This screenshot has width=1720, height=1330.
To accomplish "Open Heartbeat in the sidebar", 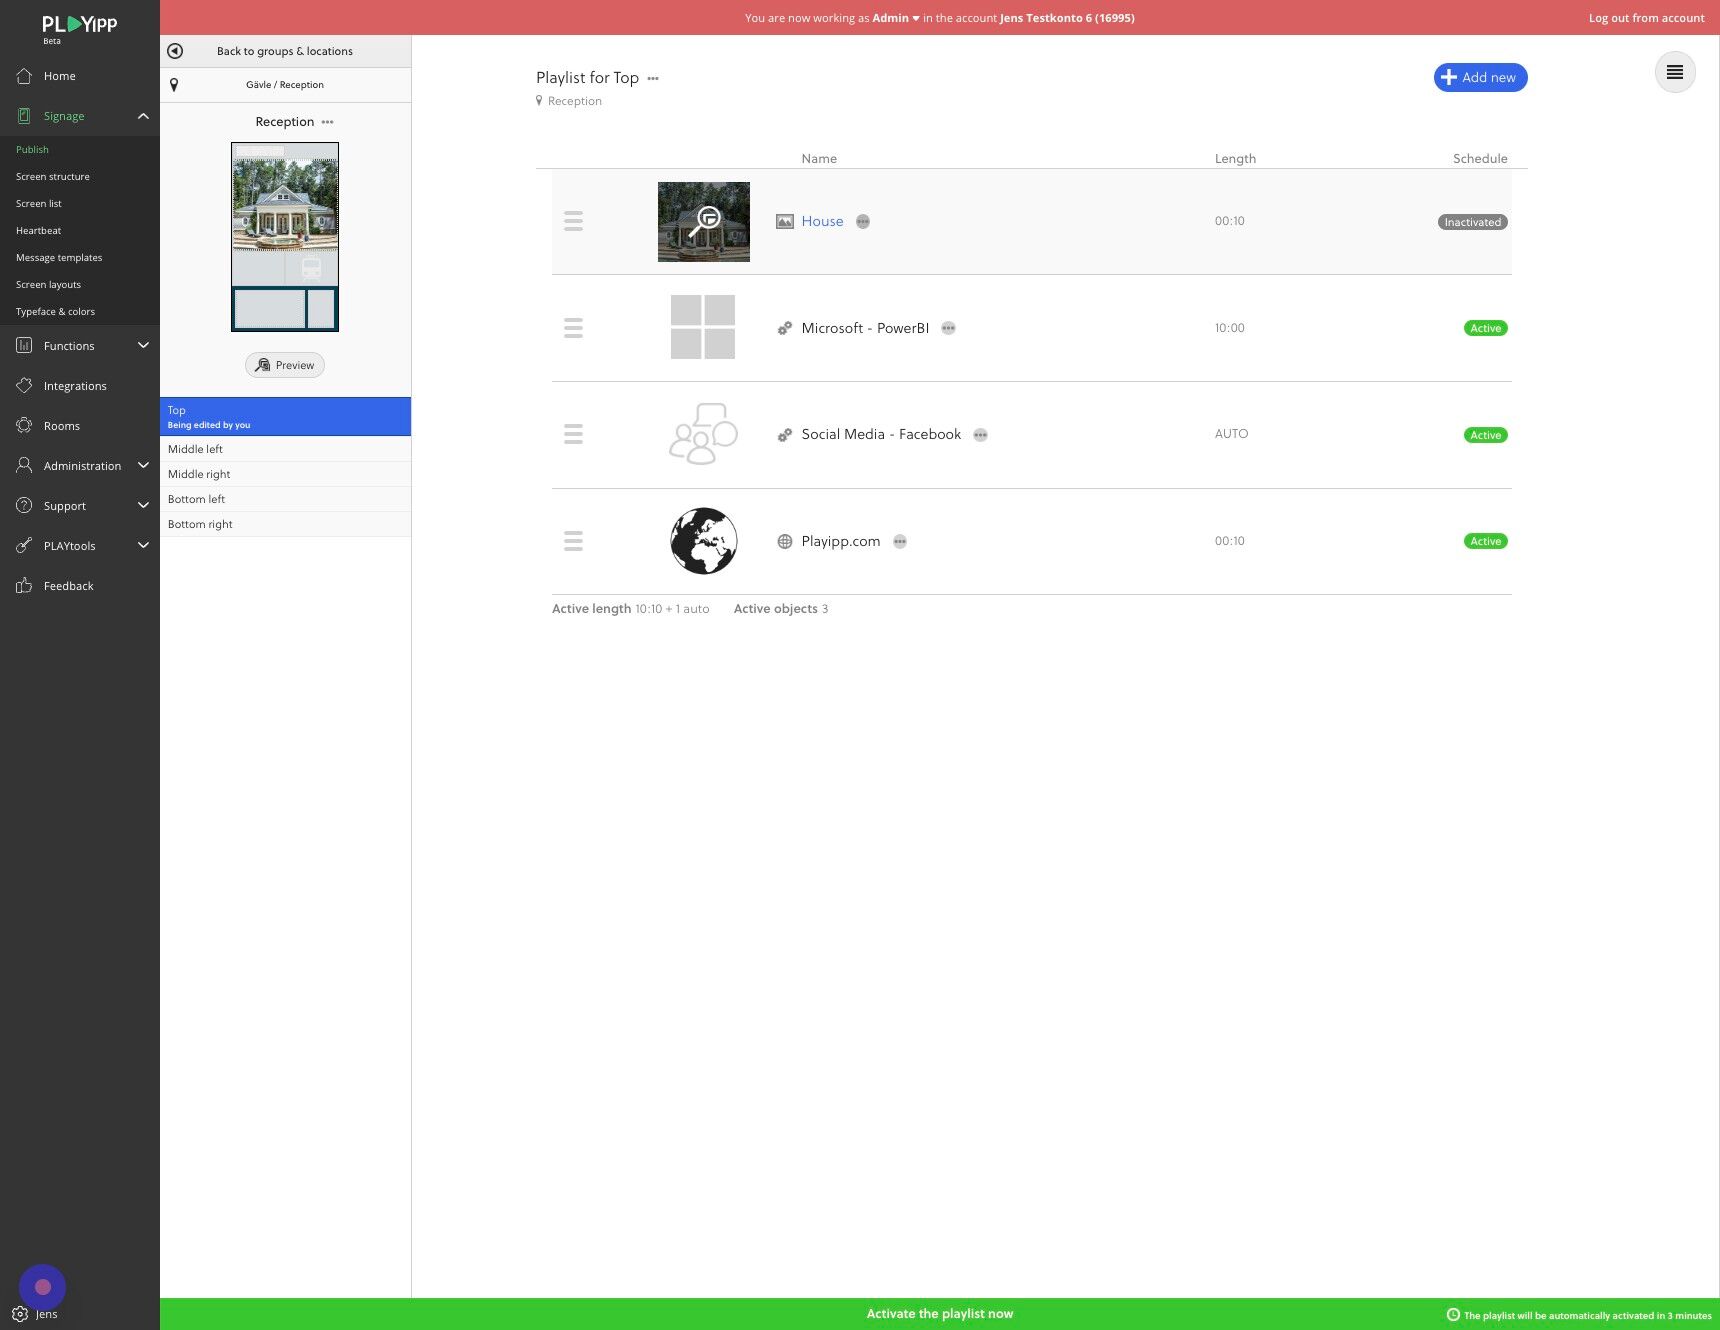I will pyautogui.click(x=39, y=231).
